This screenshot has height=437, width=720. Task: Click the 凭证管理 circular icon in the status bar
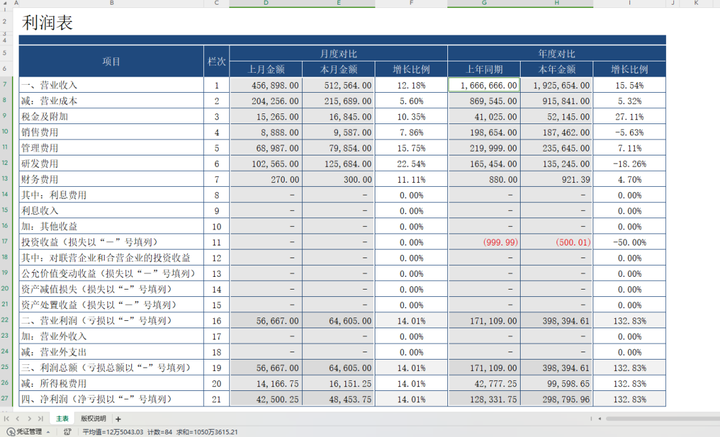tap(11, 431)
